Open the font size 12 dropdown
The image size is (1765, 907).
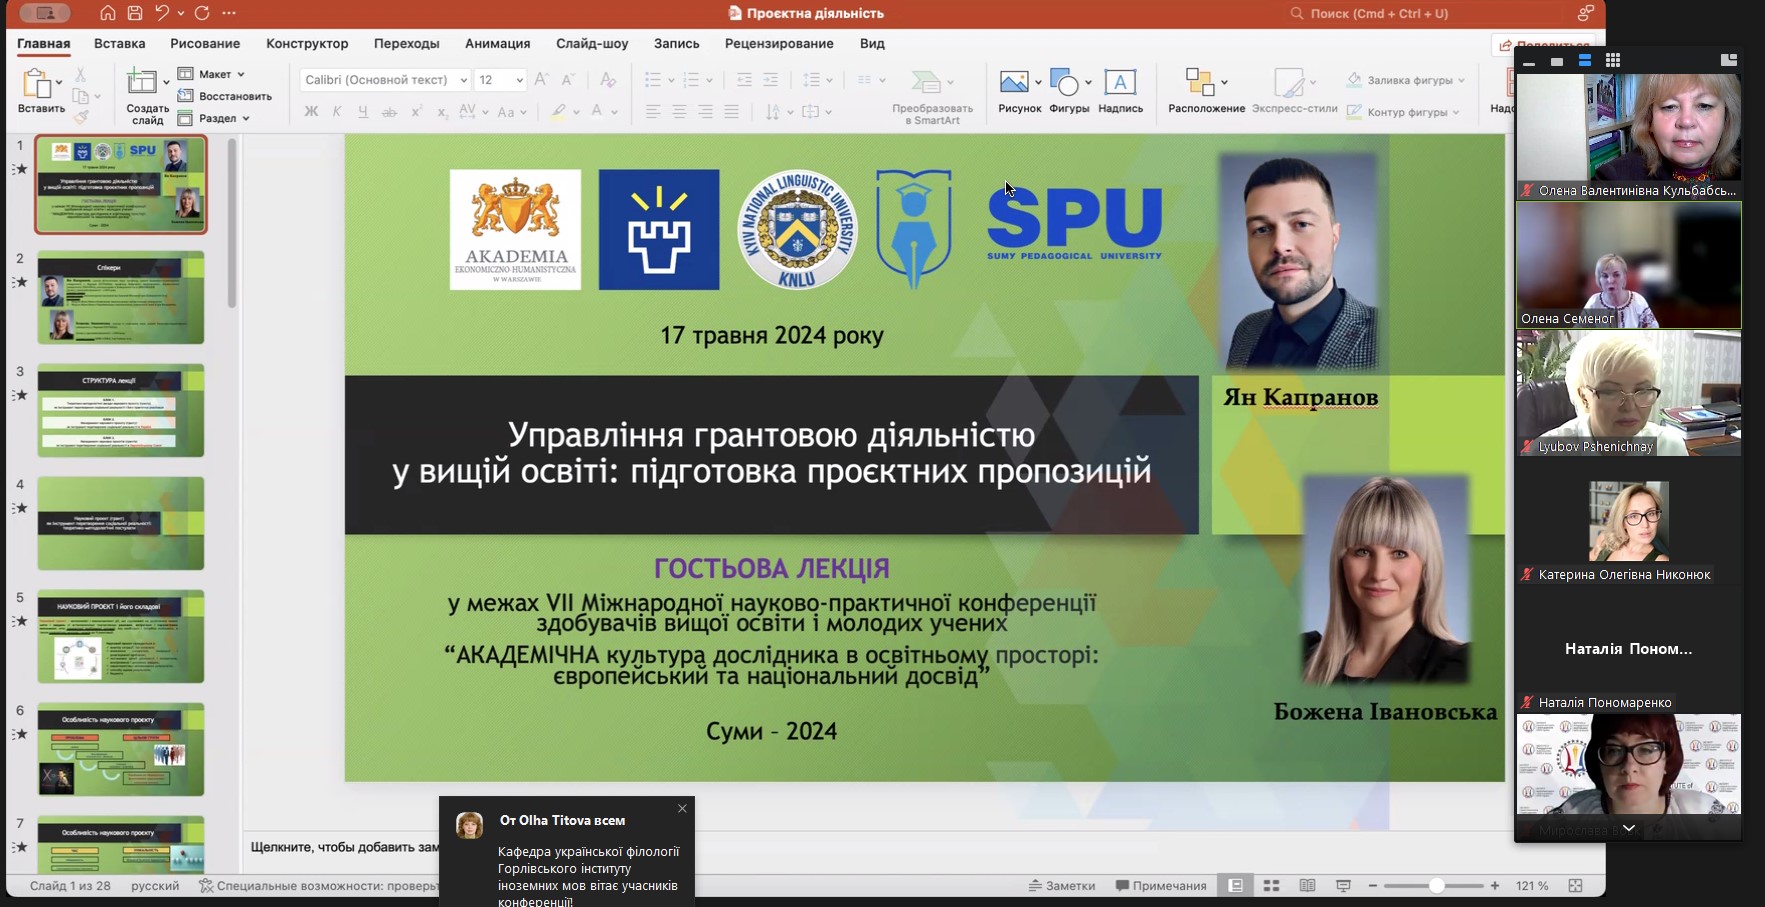[500, 80]
